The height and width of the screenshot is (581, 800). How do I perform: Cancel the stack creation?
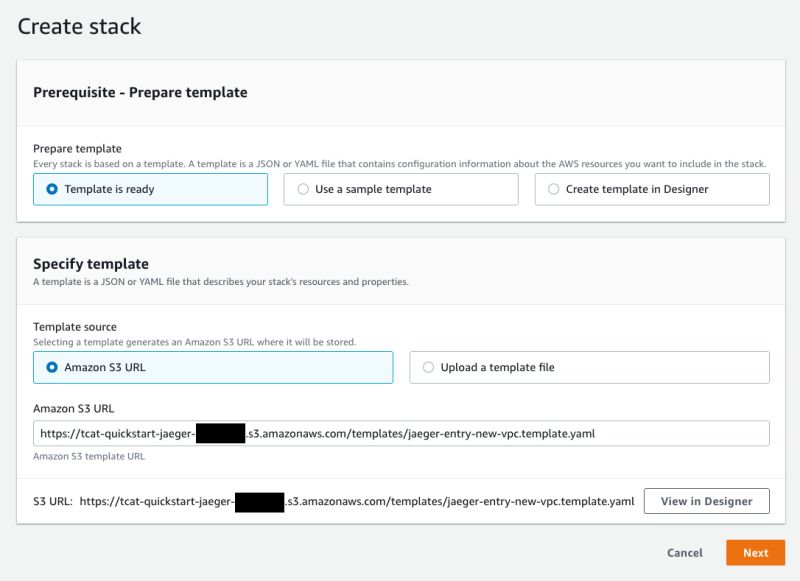coord(686,553)
